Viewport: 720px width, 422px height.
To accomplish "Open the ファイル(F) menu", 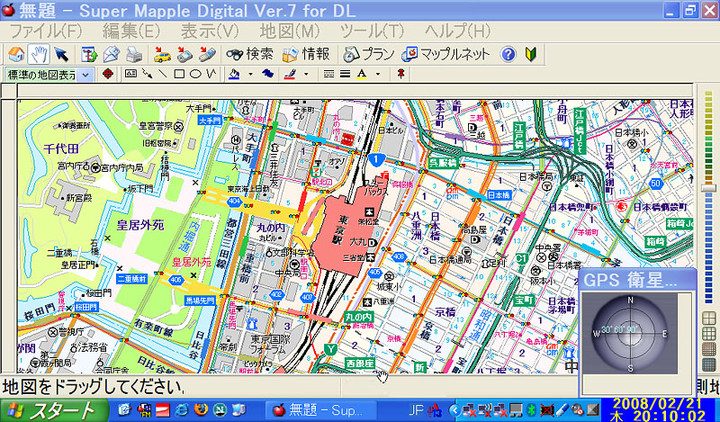I will click(x=46, y=32).
